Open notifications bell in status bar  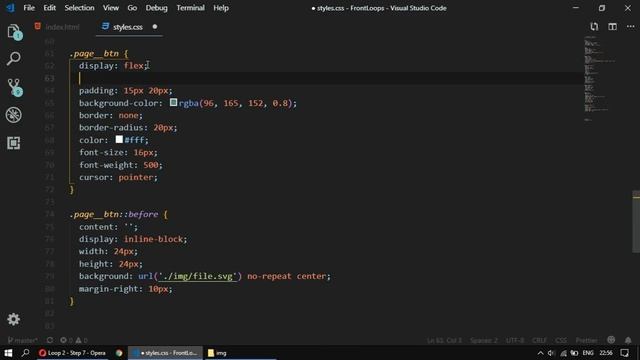[x=628, y=340]
